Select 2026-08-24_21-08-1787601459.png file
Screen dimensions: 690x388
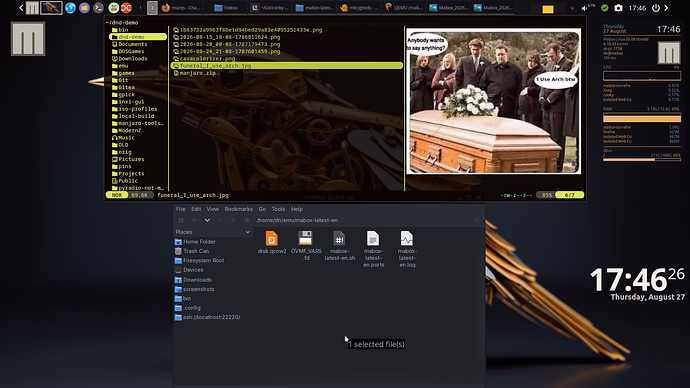click(x=227, y=51)
